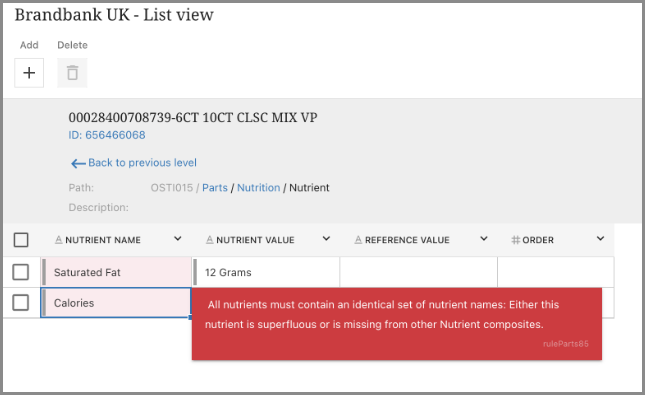645x395 pixels.
Task: Click the Add plus icon button
Action: tap(29, 73)
